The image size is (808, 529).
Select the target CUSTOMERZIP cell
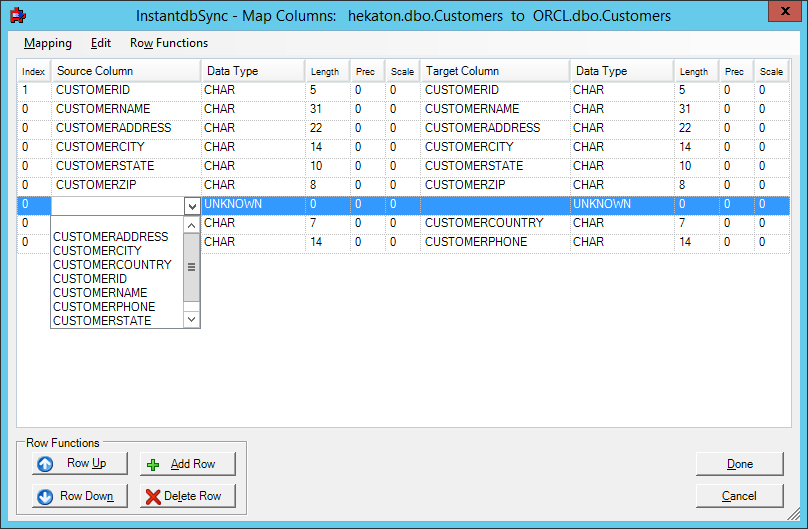pyautogui.click(x=495, y=185)
